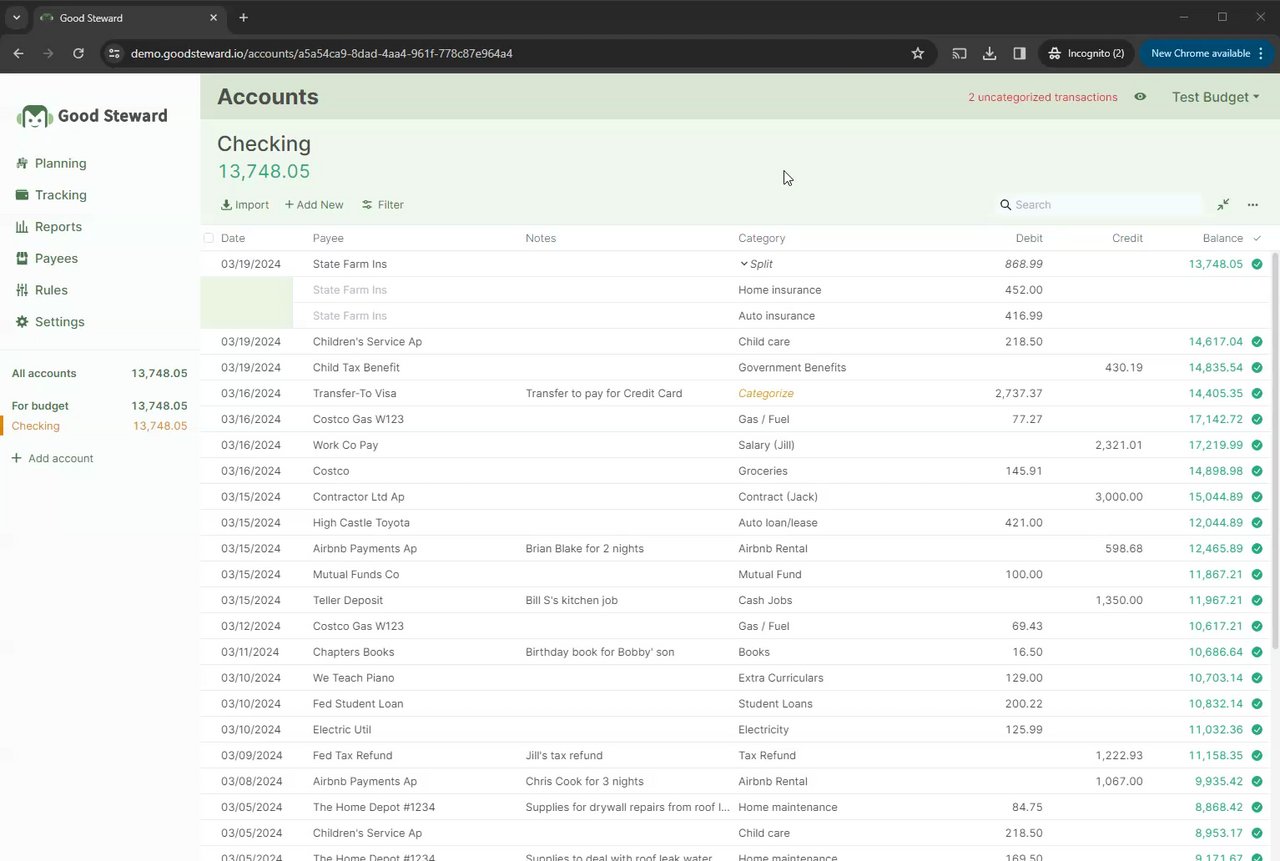Collapse the State Farm Ins Split category
Image resolution: width=1280 pixels, height=861 pixels.
pyautogui.click(x=744, y=264)
